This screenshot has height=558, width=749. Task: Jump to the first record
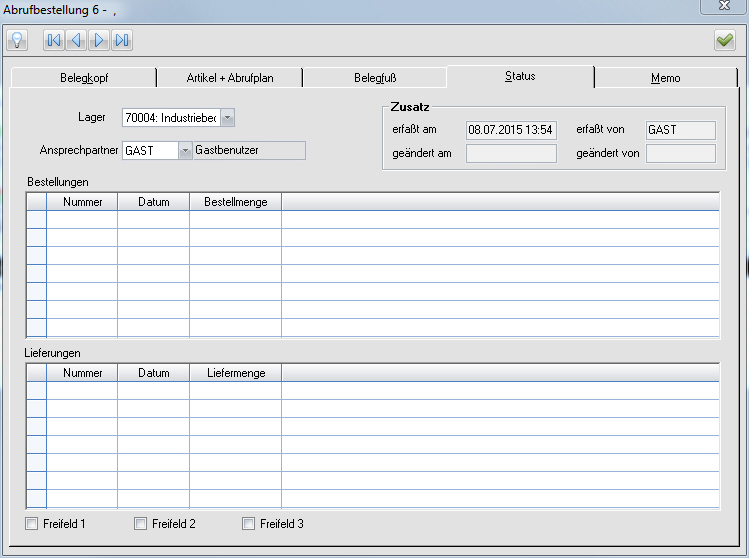(x=54, y=40)
